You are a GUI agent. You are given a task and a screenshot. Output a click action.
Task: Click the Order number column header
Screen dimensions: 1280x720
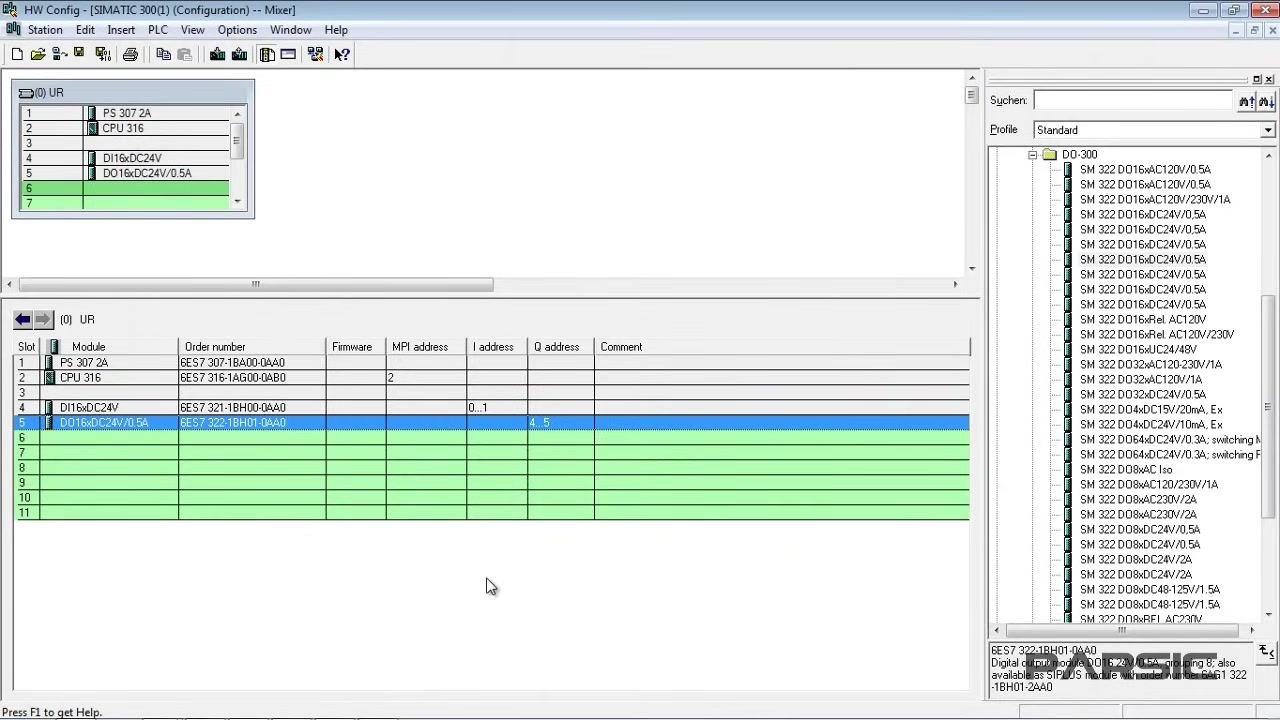point(252,347)
